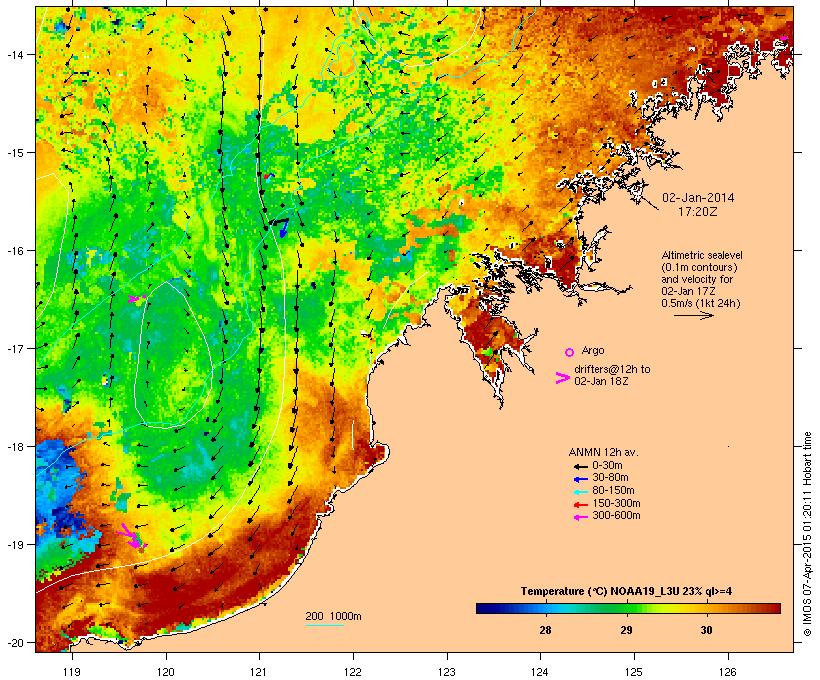Click the cyan 80-150m legend arrow
Screen dimensions: 820x680
tap(580, 492)
